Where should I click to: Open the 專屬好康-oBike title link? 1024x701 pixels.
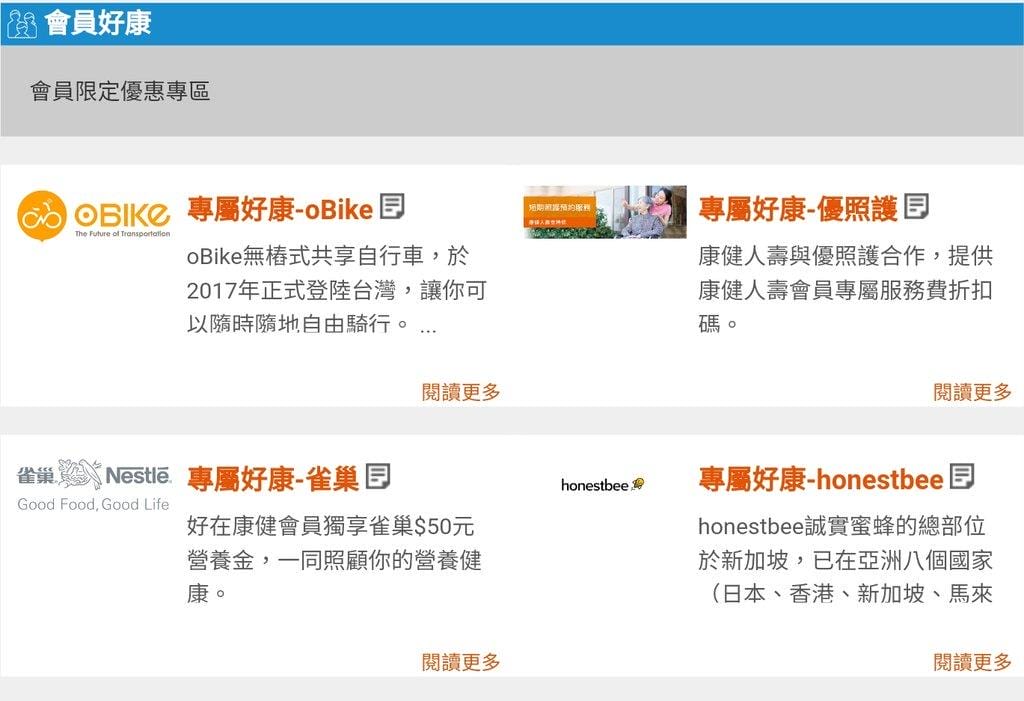click(280, 209)
